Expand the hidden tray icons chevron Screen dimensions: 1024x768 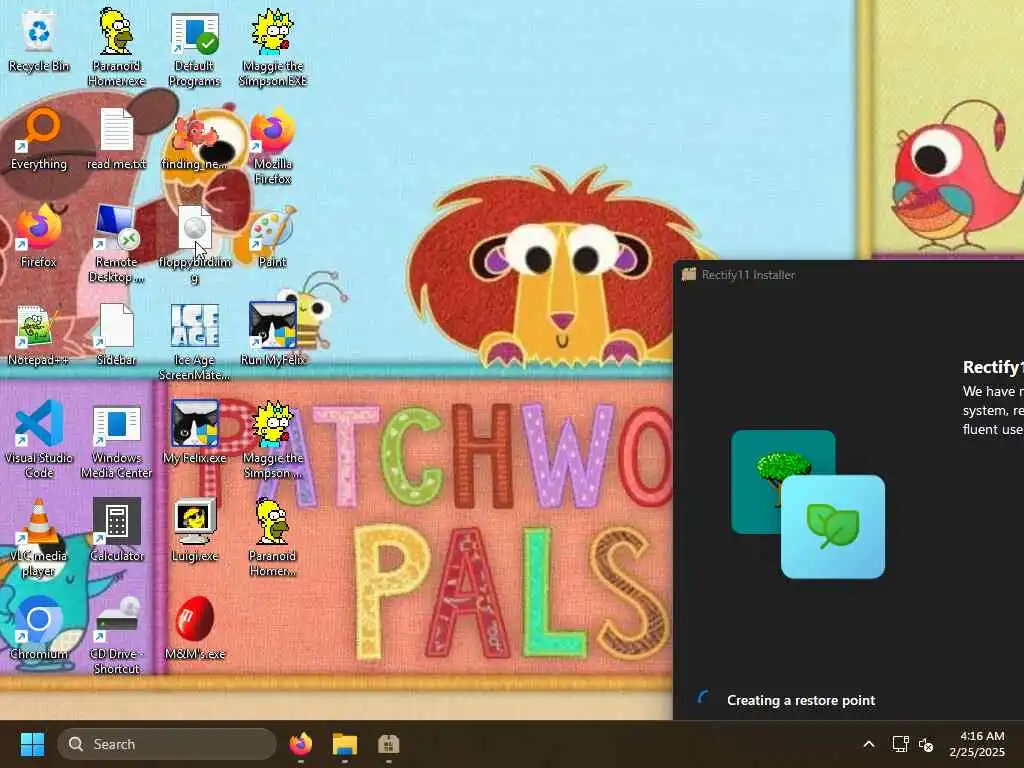869,744
